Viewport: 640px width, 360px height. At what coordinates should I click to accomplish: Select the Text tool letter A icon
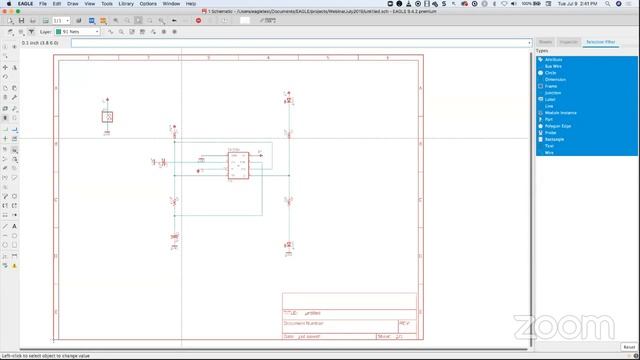pyautogui.click(x=14, y=226)
